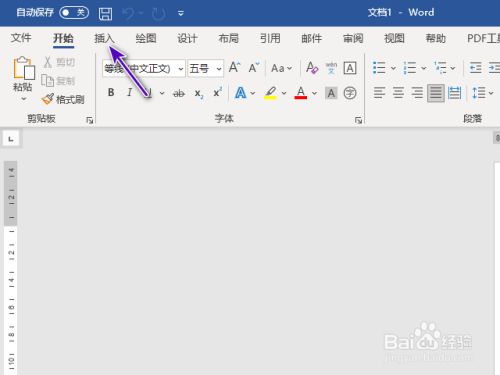
Task: Switch to the 邮件 tab
Action: click(312, 38)
